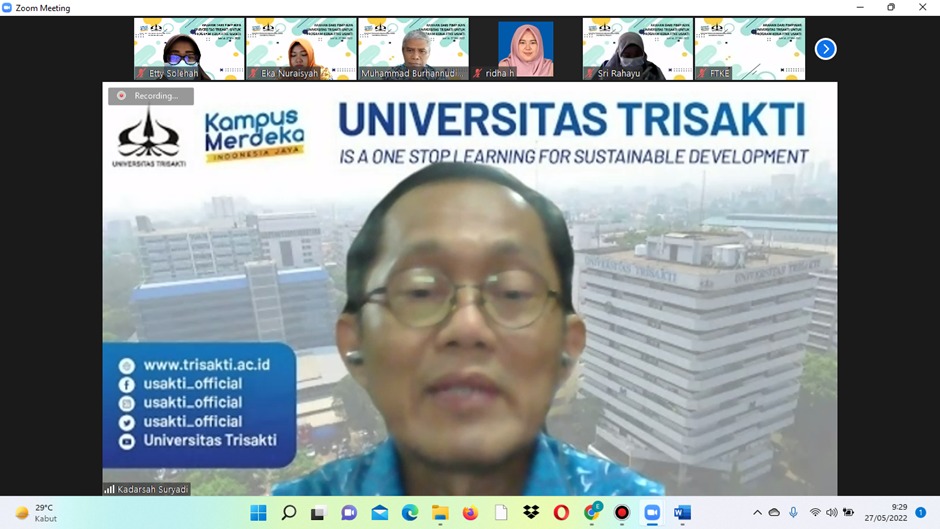Open Task View in the taskbar
Viewport: 940px width, 529px height.
click(x=318, y=513)
